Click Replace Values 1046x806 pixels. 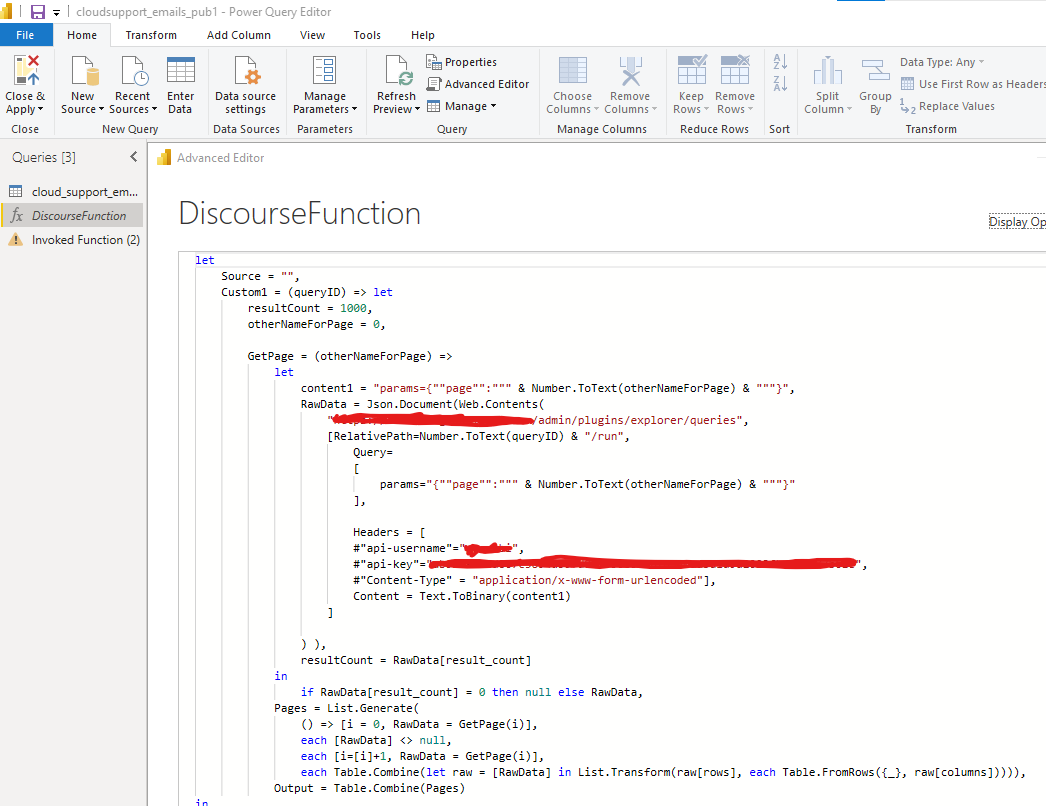tap(947, 106)
